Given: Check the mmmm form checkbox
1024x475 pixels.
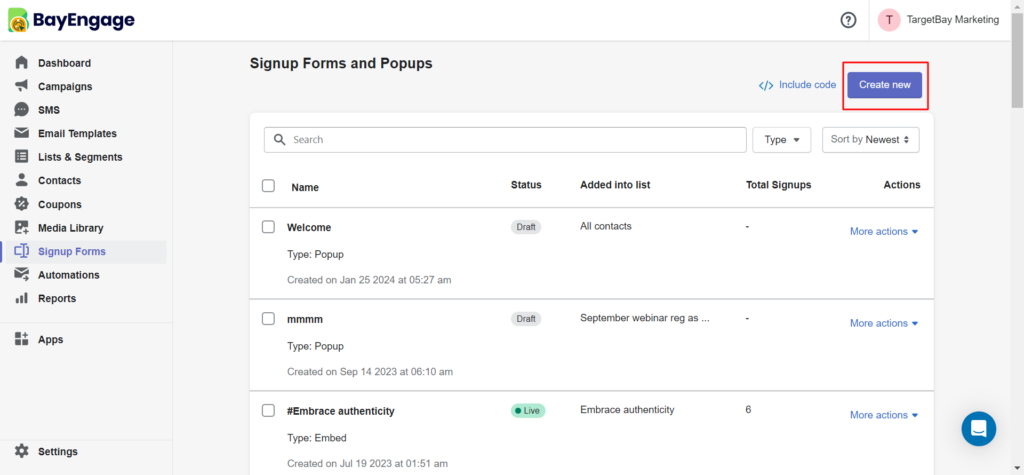Looking at the screenshot, I should coord(268,319).
